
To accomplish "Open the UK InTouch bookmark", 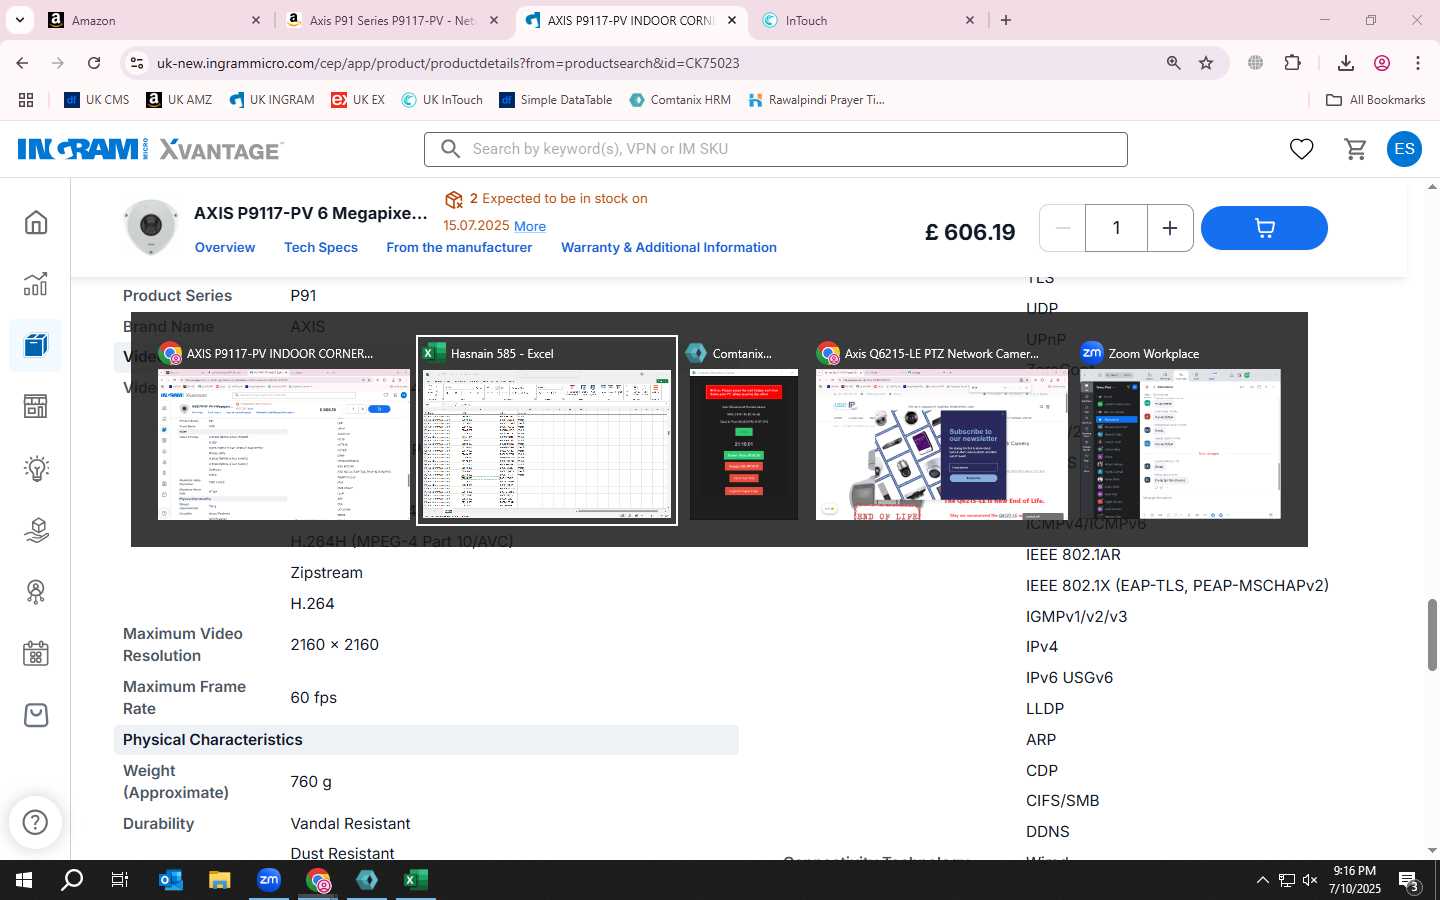I will [442, 100].
